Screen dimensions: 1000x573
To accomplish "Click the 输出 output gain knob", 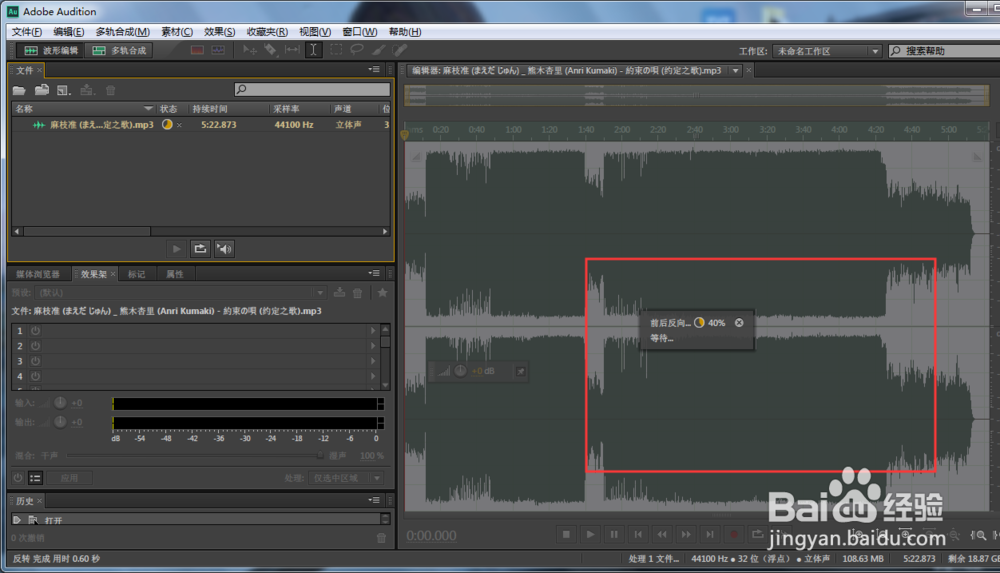I will point(60,422).
